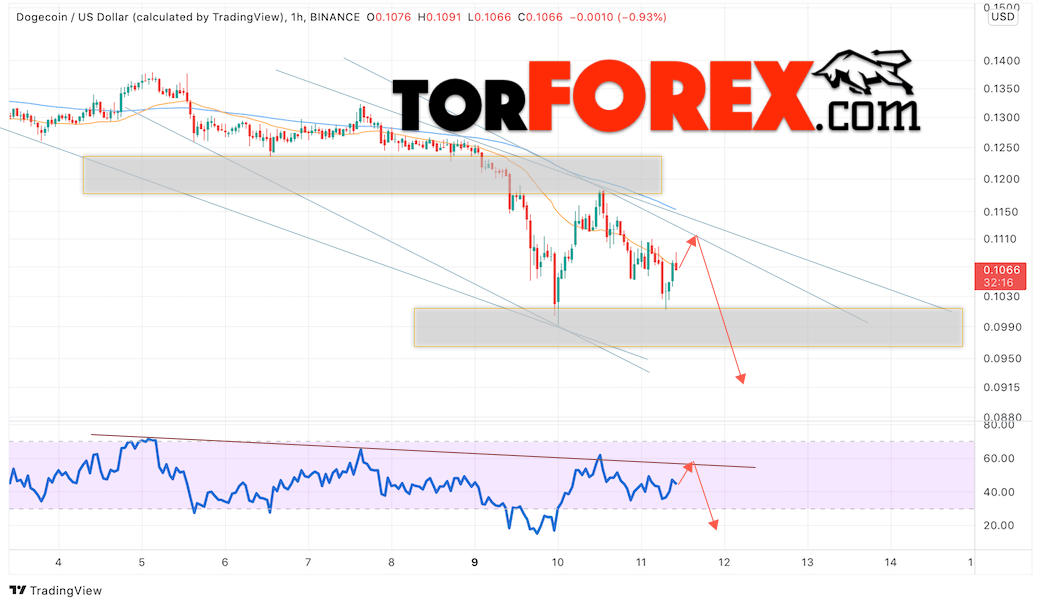Click the RSI 40.00 axis label
The width and height of the screenshot is (1041, 606).
[999, 492]
